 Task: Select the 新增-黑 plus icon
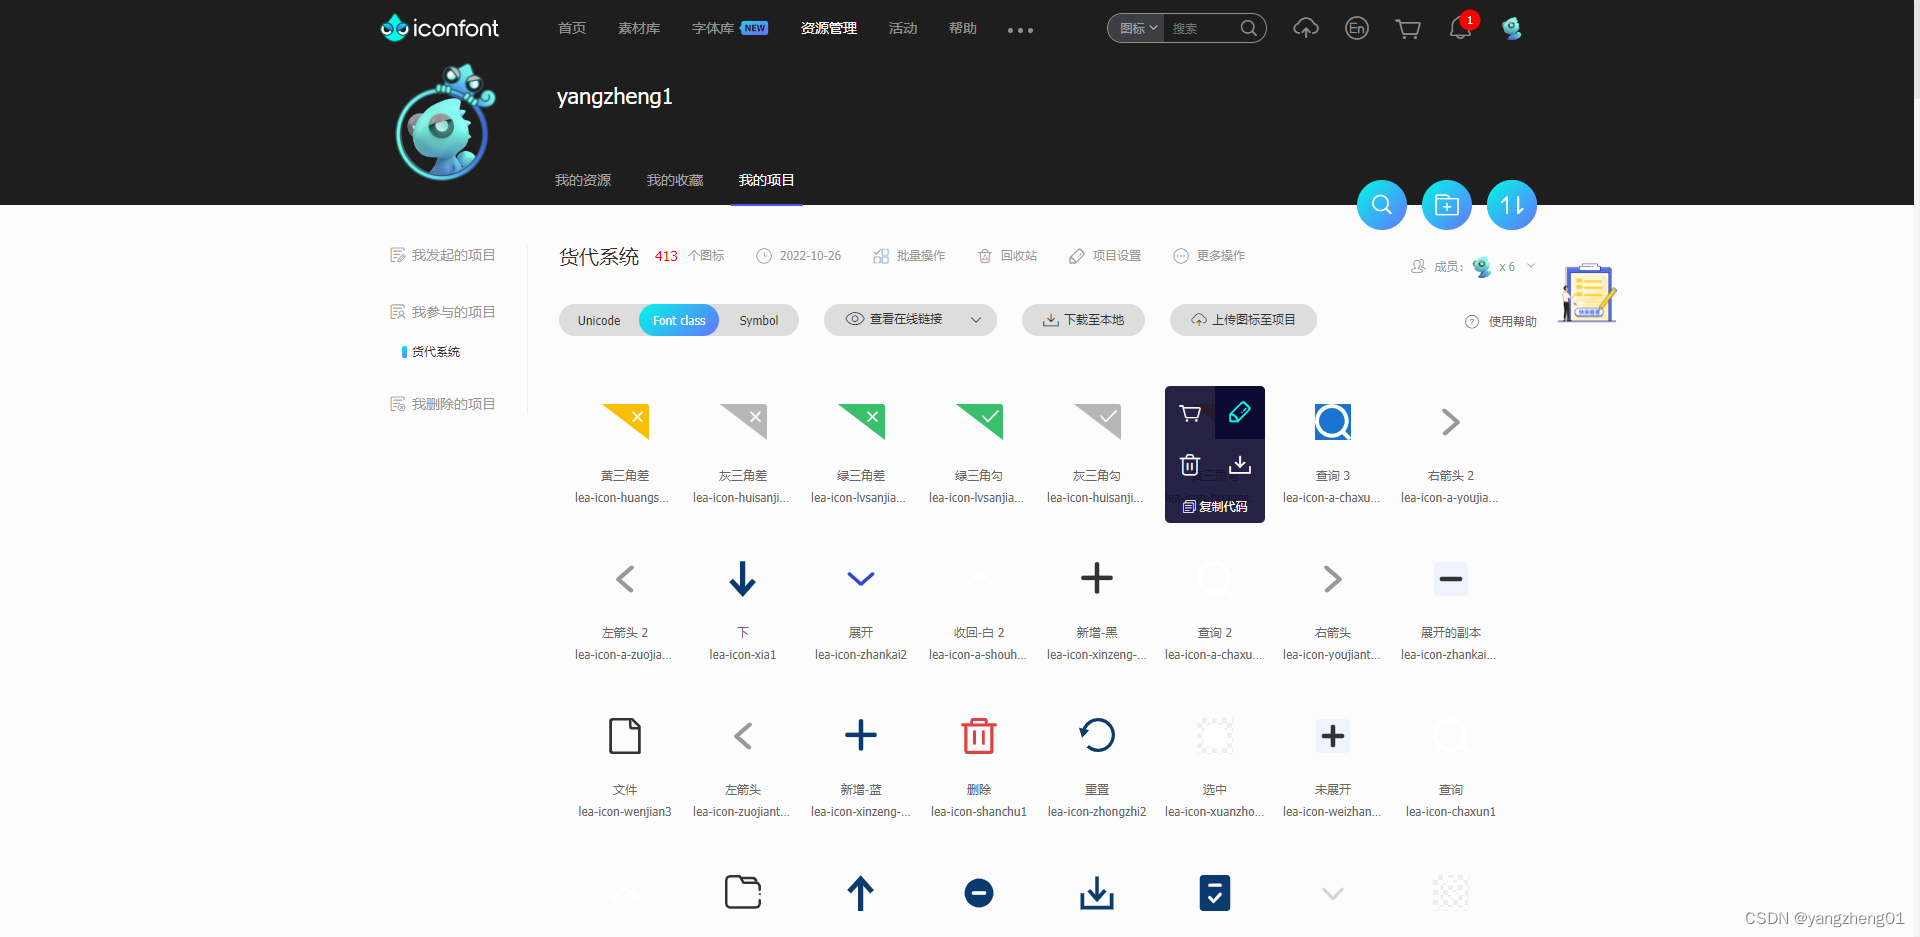[1097, 578]
